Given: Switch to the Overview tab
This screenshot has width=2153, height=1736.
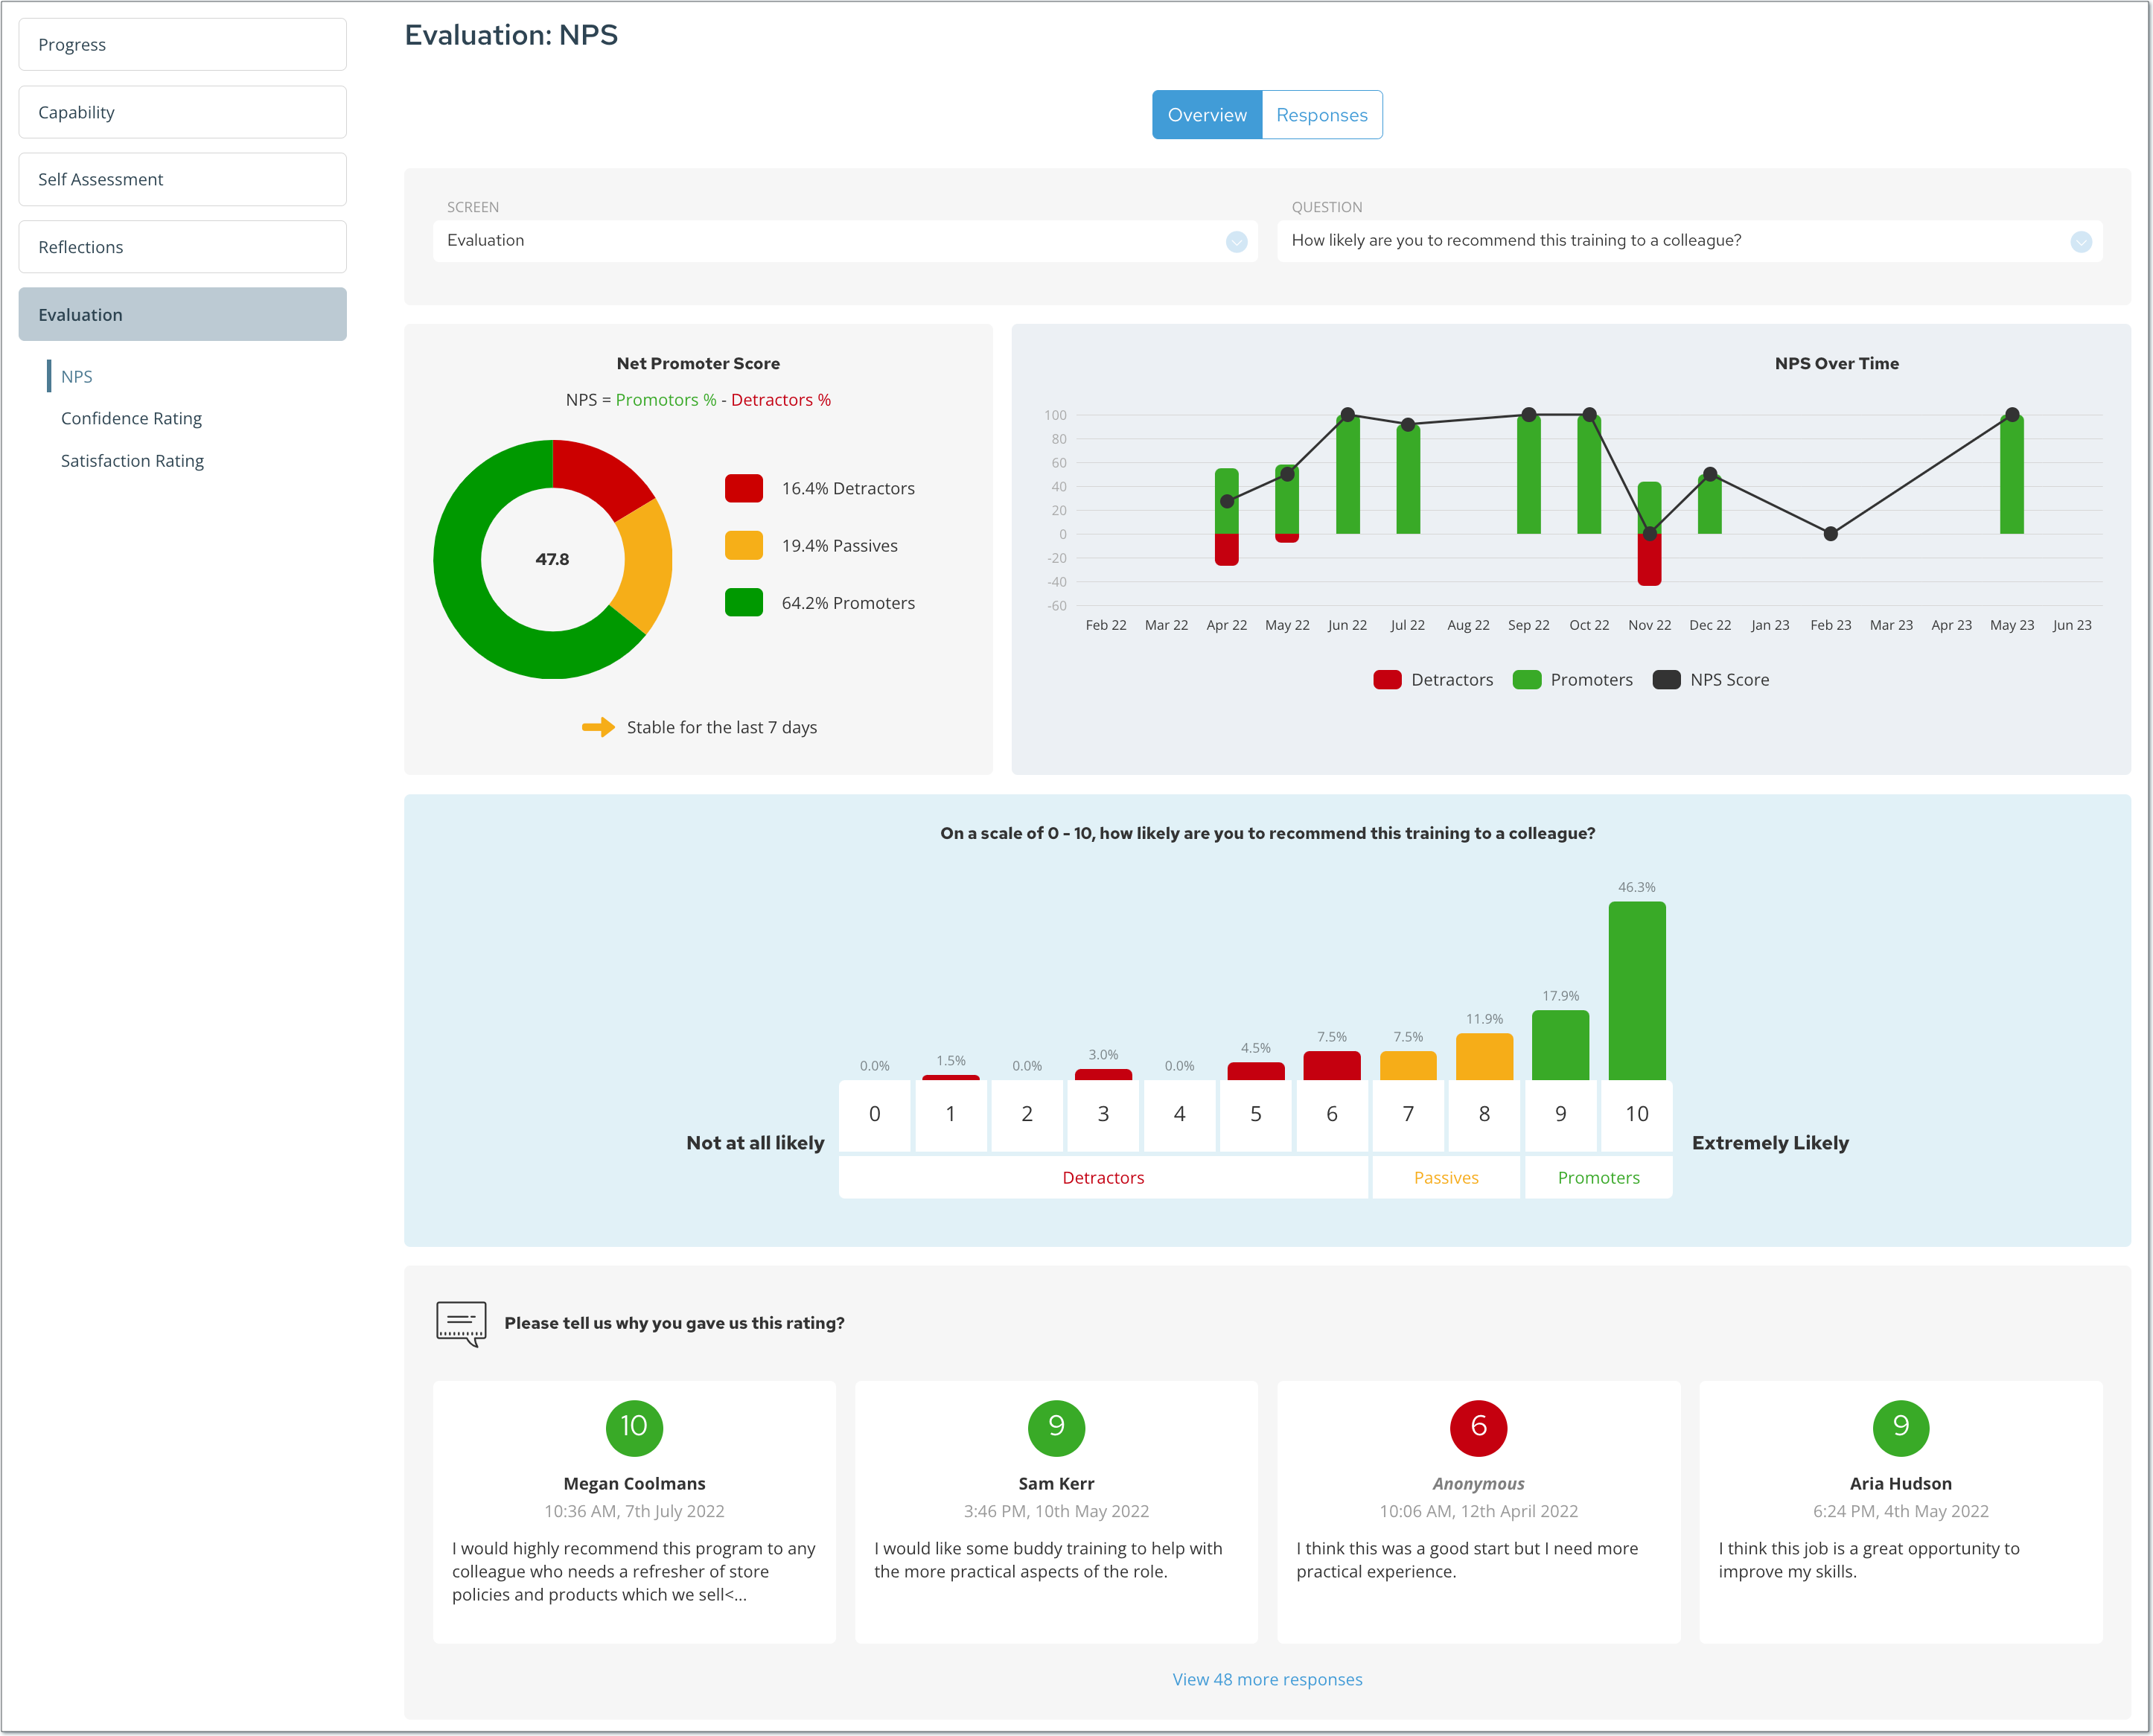Looking at the screenshot, I should (x=1206, y=115).
